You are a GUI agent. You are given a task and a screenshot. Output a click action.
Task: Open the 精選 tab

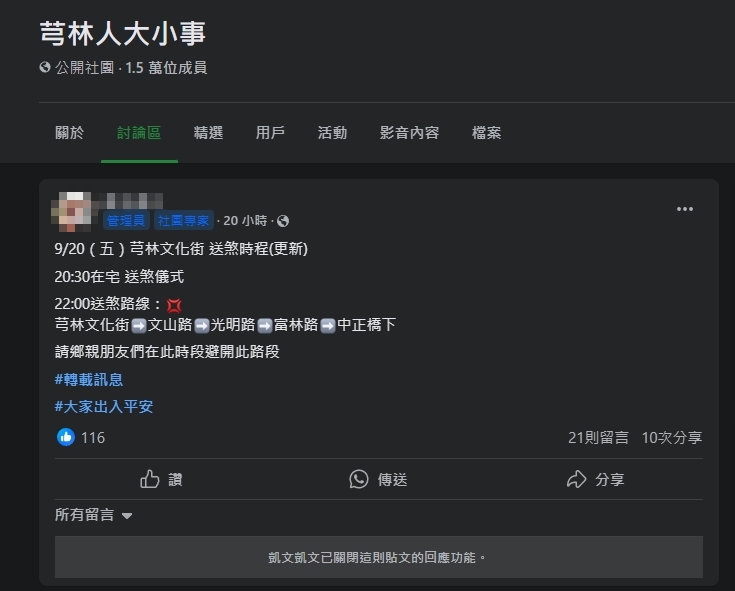tap(208, 133)
